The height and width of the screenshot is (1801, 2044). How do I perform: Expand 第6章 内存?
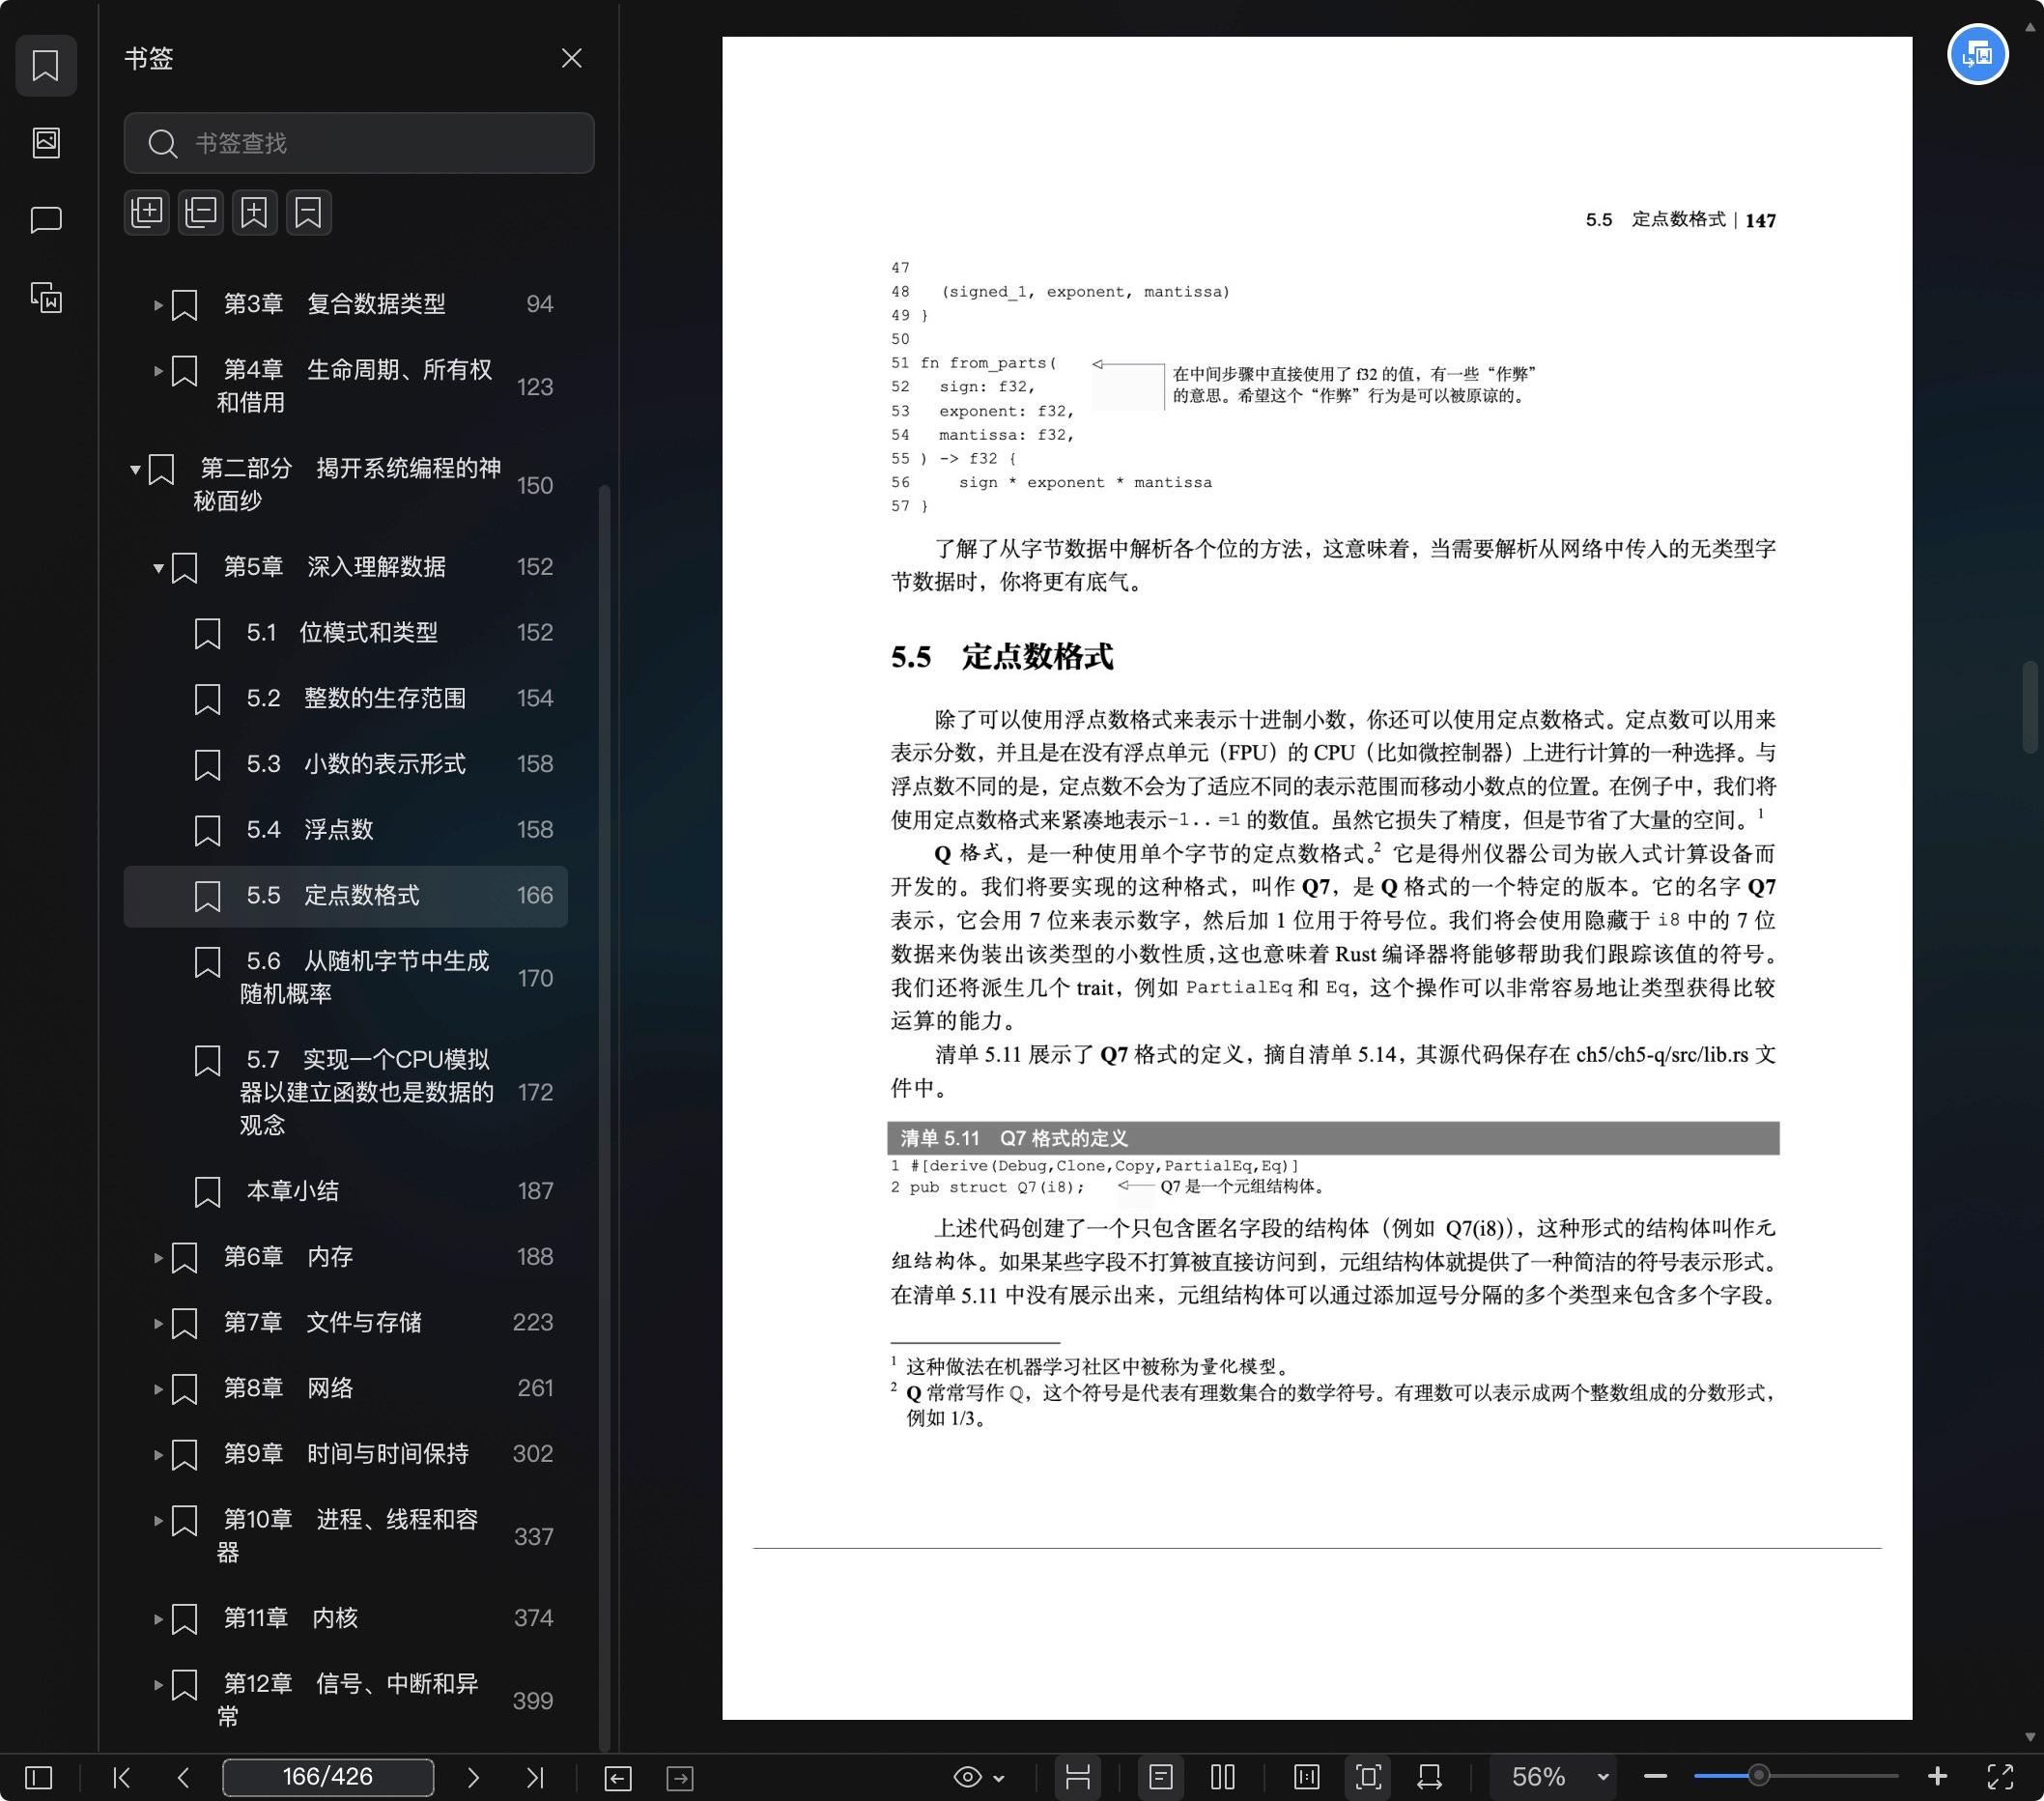(x=157, y=1258)
